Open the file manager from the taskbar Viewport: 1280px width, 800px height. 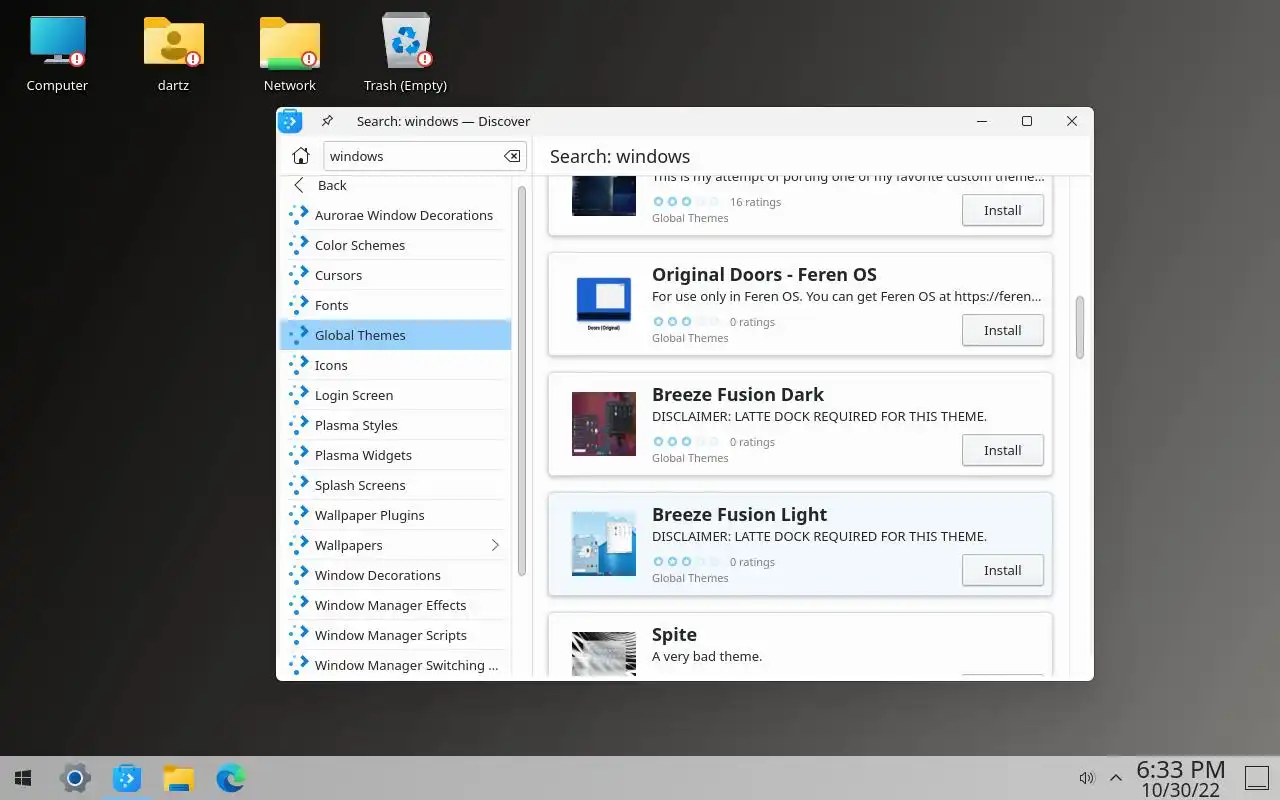(x=179, y=778)
